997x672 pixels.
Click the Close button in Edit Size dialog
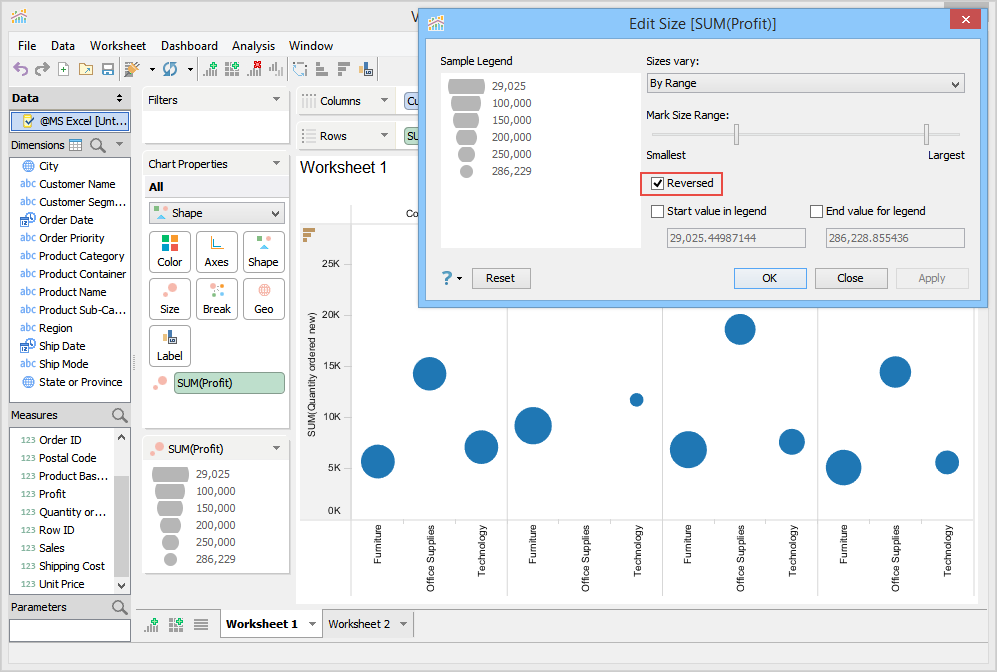click(x=851, y=278)
